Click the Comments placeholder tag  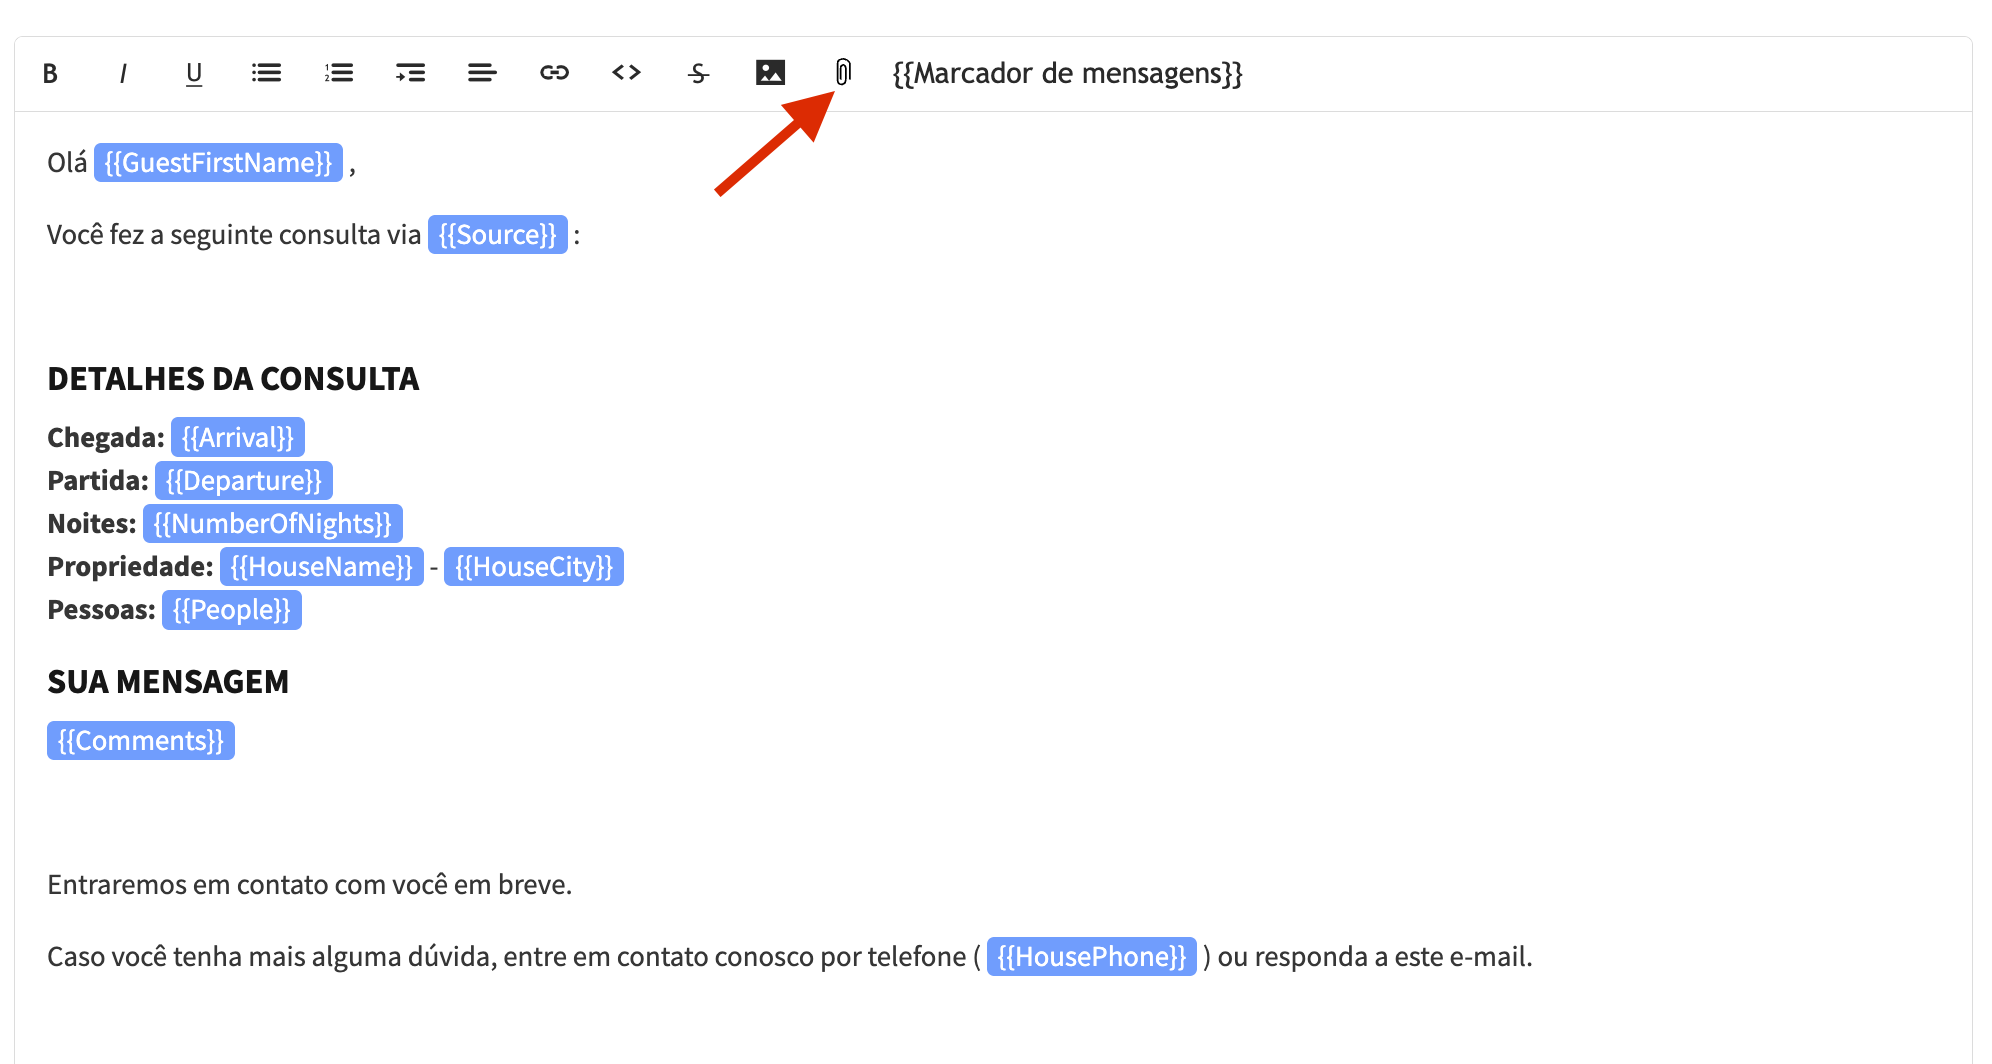point(141,741)
